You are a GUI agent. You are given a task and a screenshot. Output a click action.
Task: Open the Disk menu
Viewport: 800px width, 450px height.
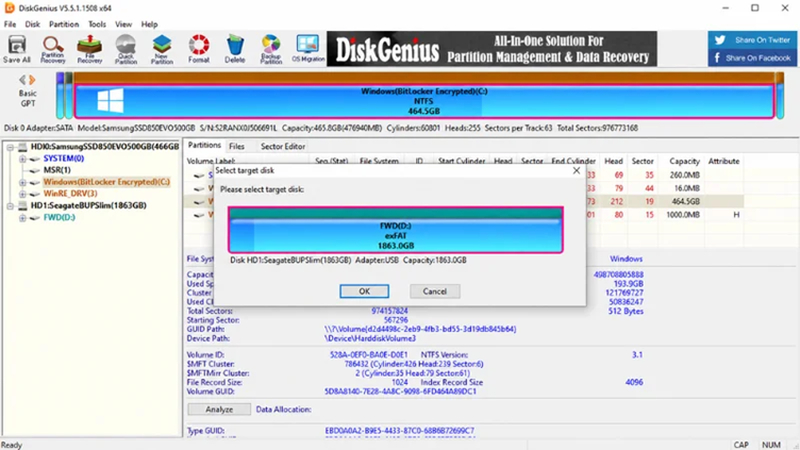(x=32, y=24)
